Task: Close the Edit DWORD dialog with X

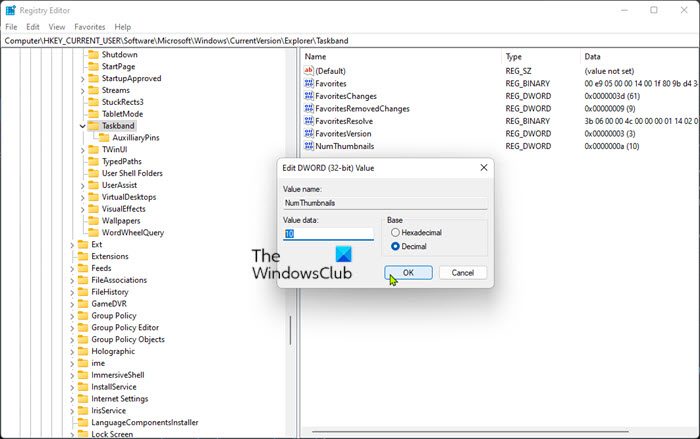Action: (x=483, y=167)
